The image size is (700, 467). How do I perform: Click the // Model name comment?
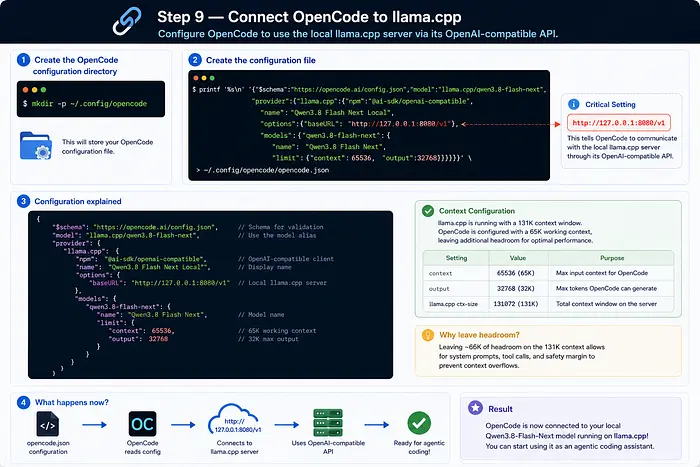click(261, 315)
